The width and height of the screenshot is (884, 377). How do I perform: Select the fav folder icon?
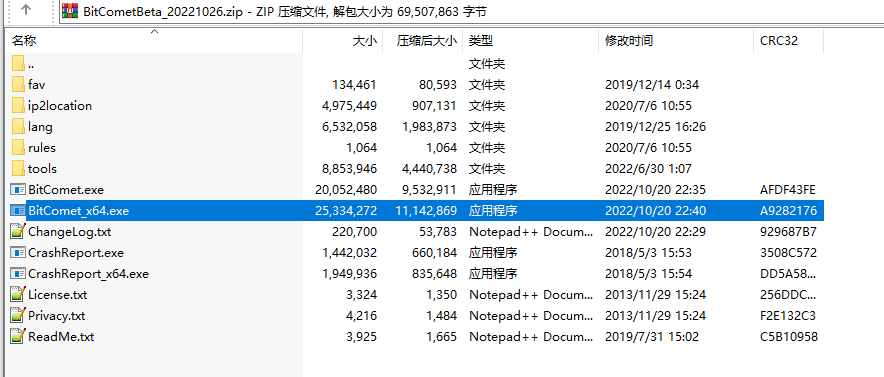[x=18, y=85]
